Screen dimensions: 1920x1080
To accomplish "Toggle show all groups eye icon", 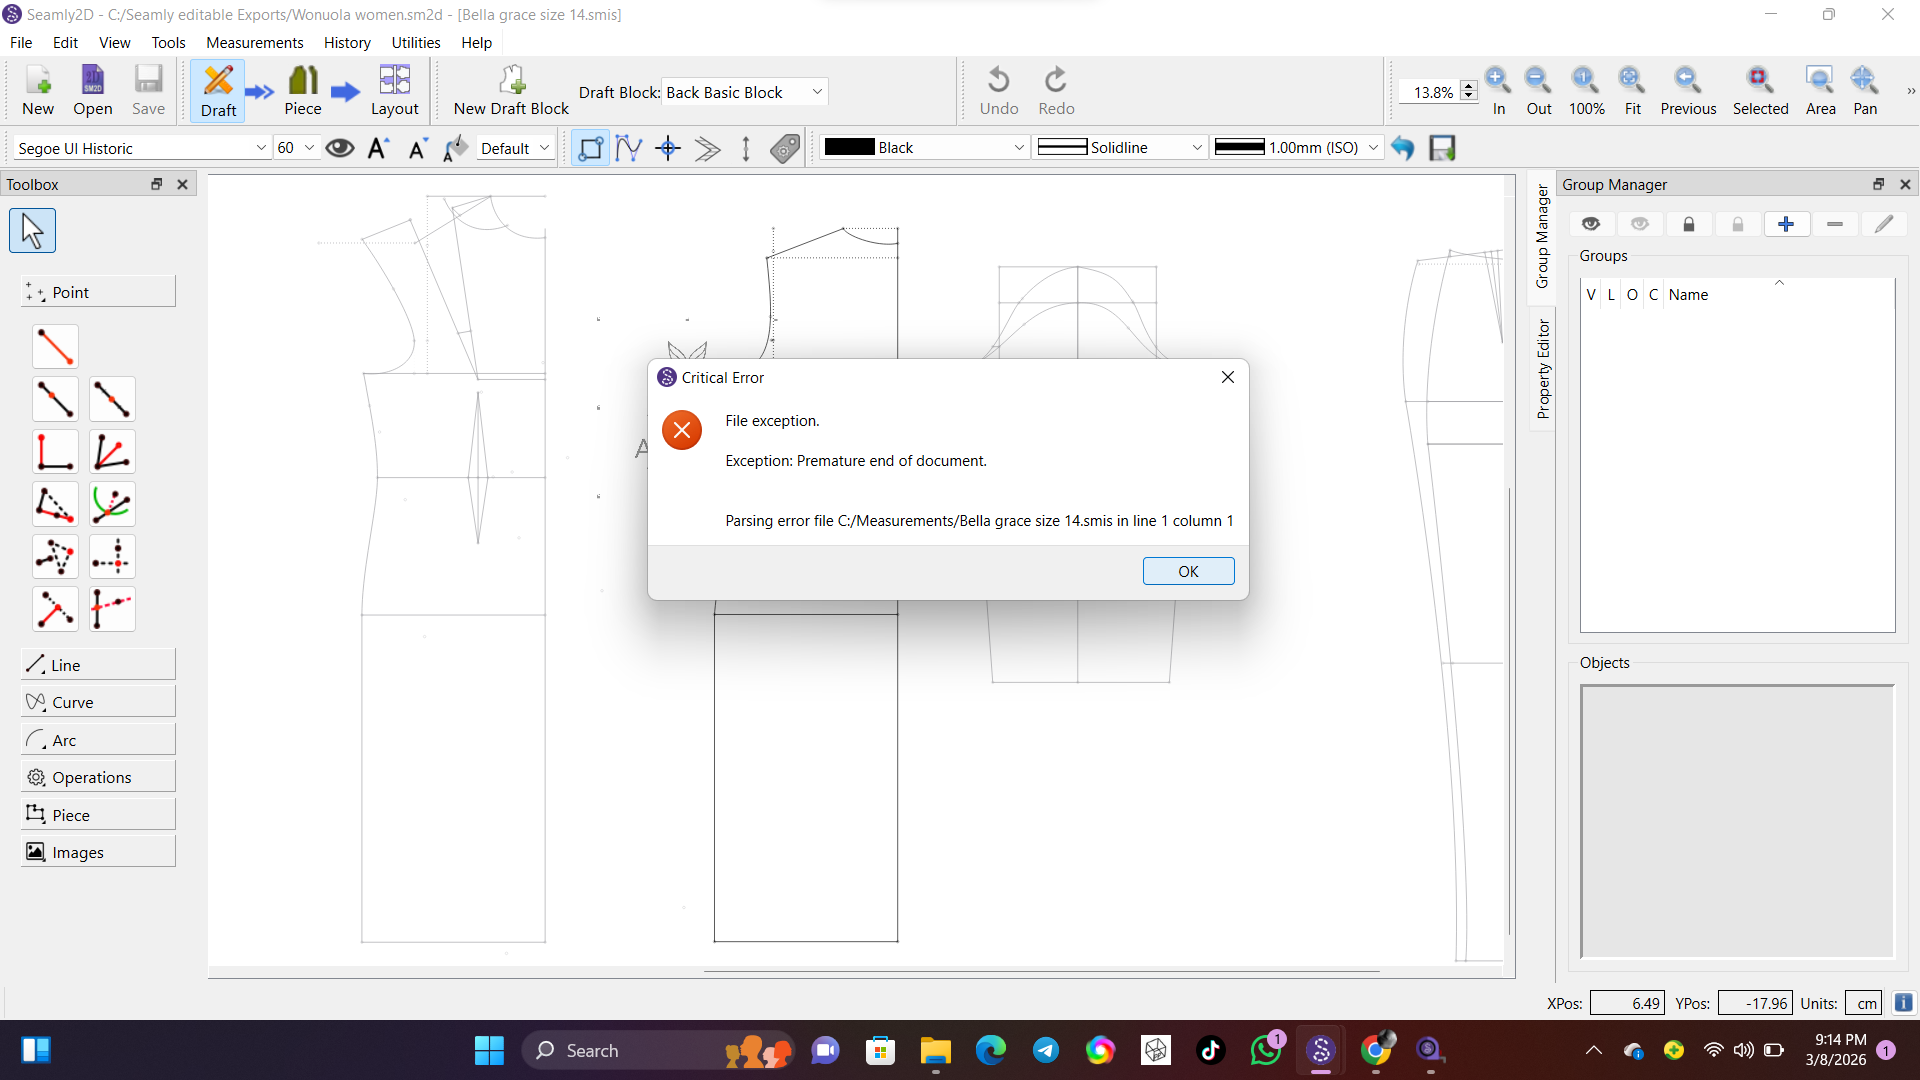I will [x=1591, y=224].
